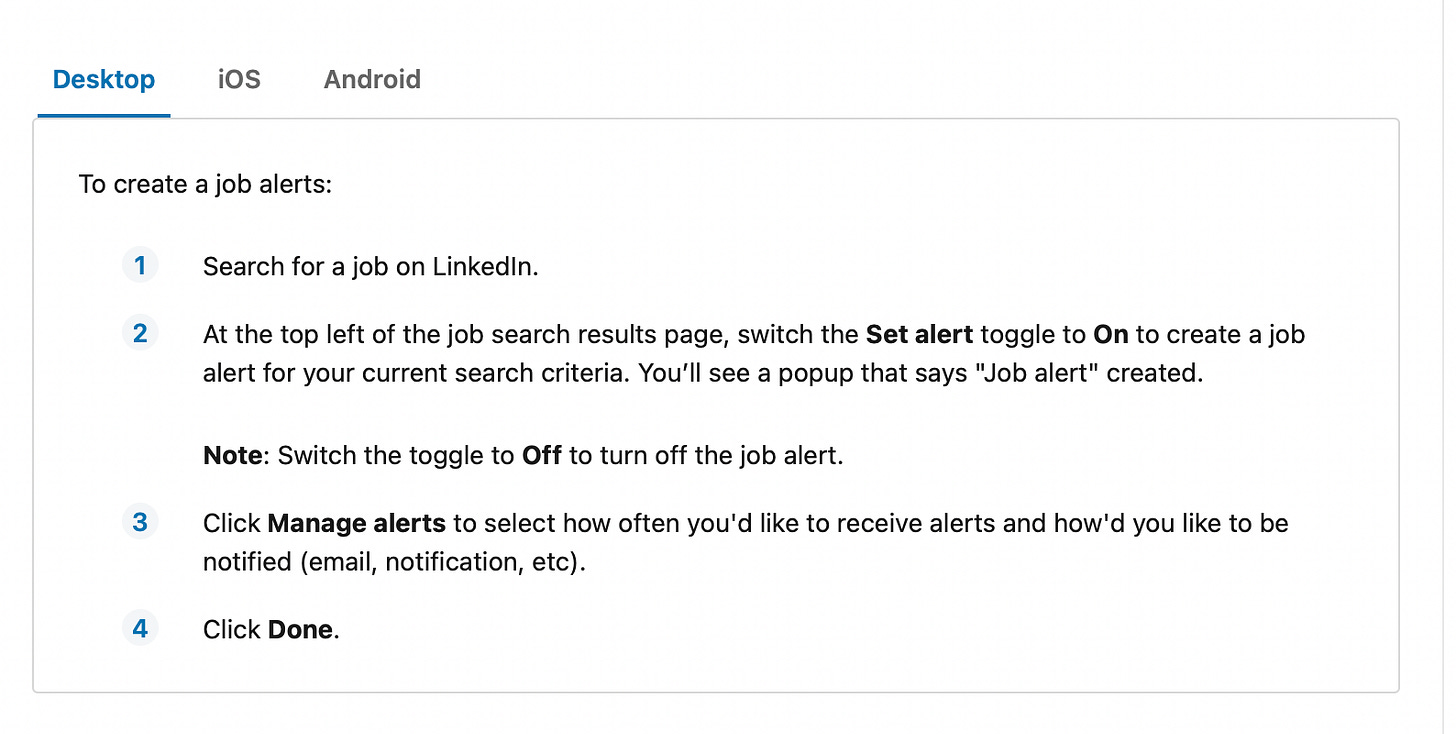The image size is (1456, 734).
Task: Click the step 2 number badge
Action: (x=140, y=333)
